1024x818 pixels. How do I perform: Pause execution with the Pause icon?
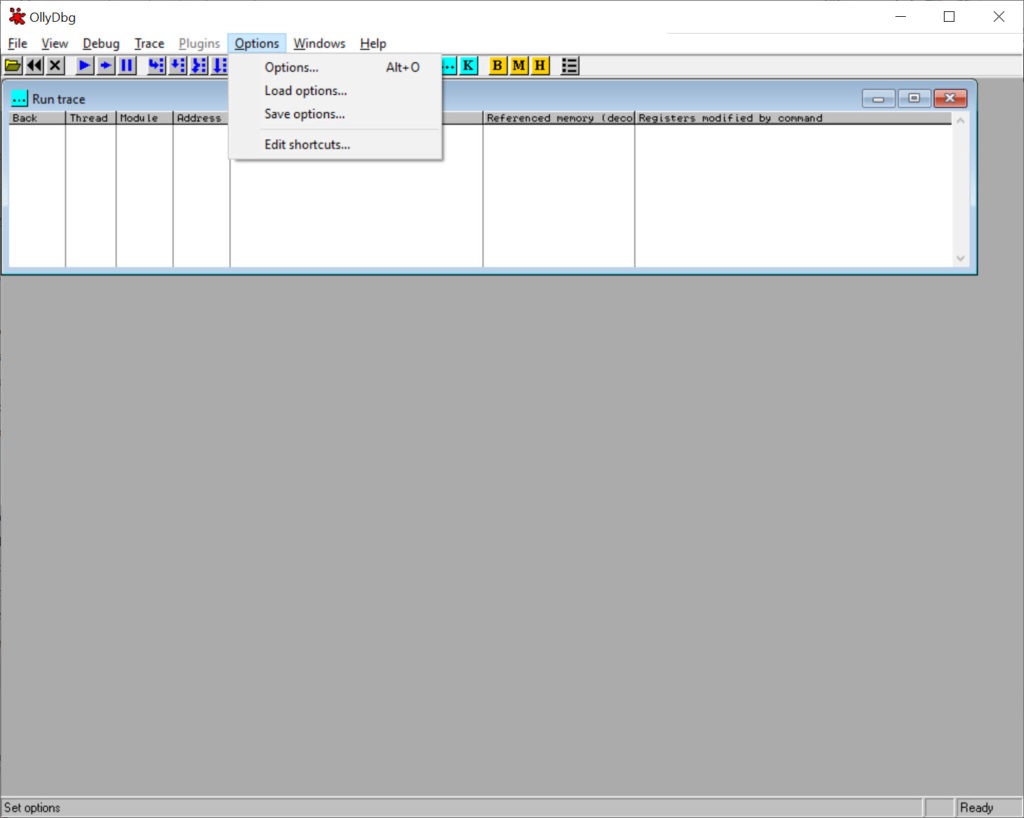pyautogui.click(x=127, y=66)
